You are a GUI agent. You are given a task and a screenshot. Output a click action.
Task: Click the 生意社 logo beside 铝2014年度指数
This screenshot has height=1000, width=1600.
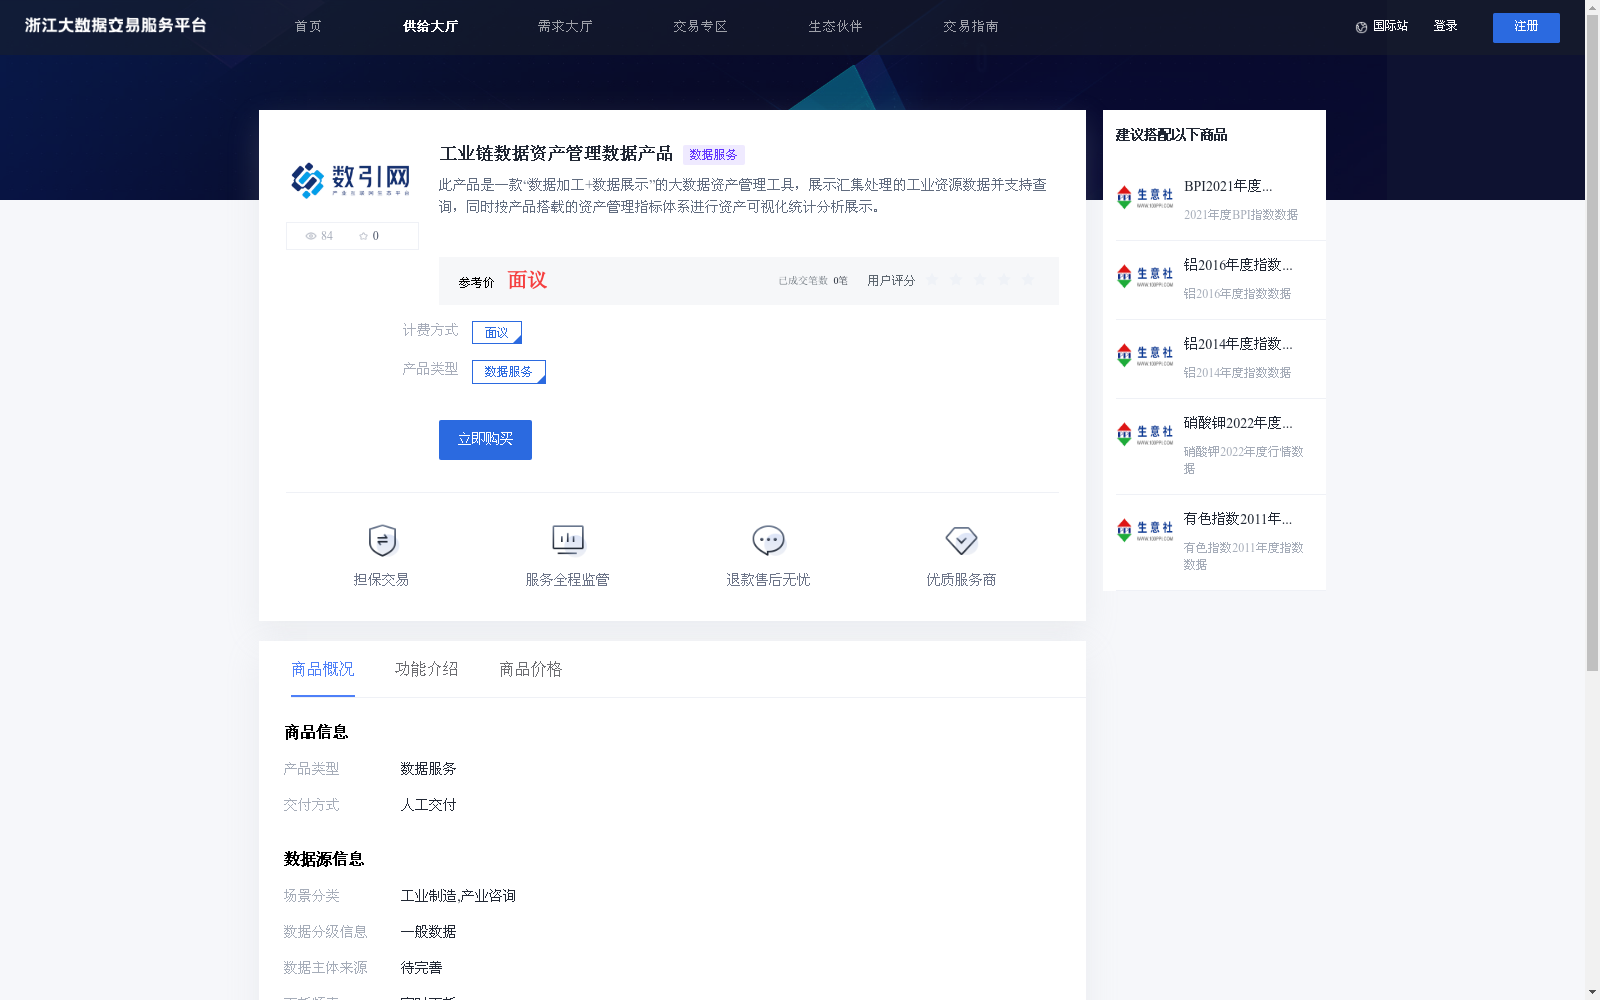(1145, 355)
